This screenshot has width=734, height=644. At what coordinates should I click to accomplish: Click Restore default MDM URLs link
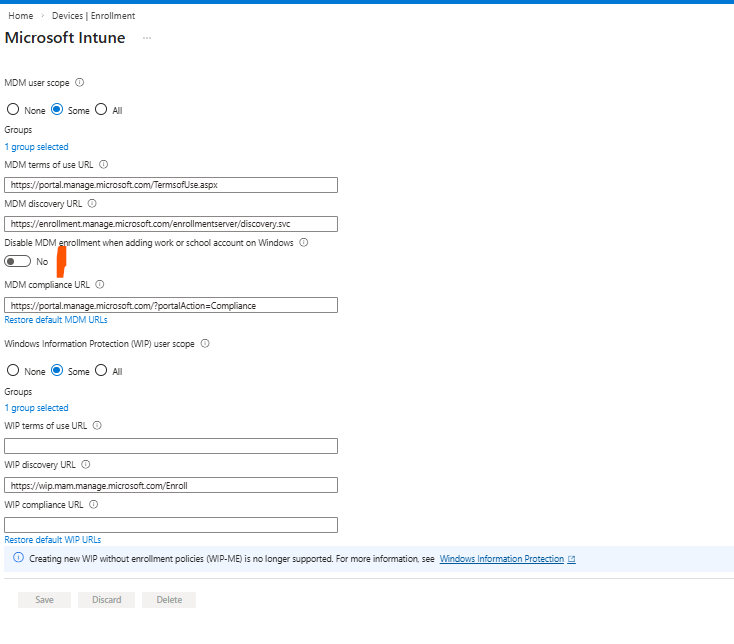point(56,320)
